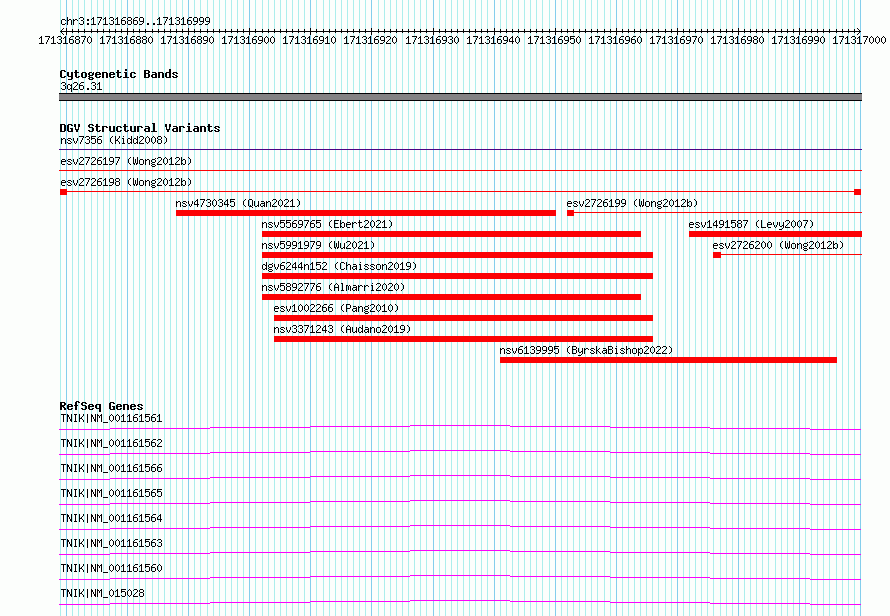
Task: Open transcript TNIK|NM_001161563
Action: point(111,543)
